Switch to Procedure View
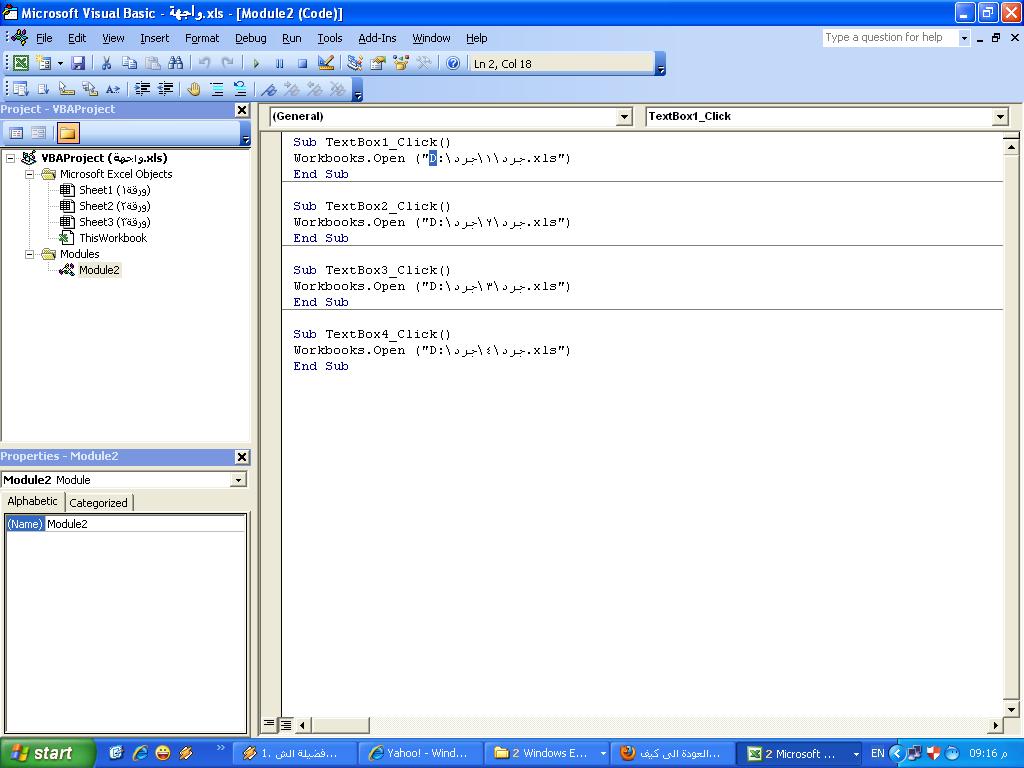1024x768 pixels. tap(269, 724)
